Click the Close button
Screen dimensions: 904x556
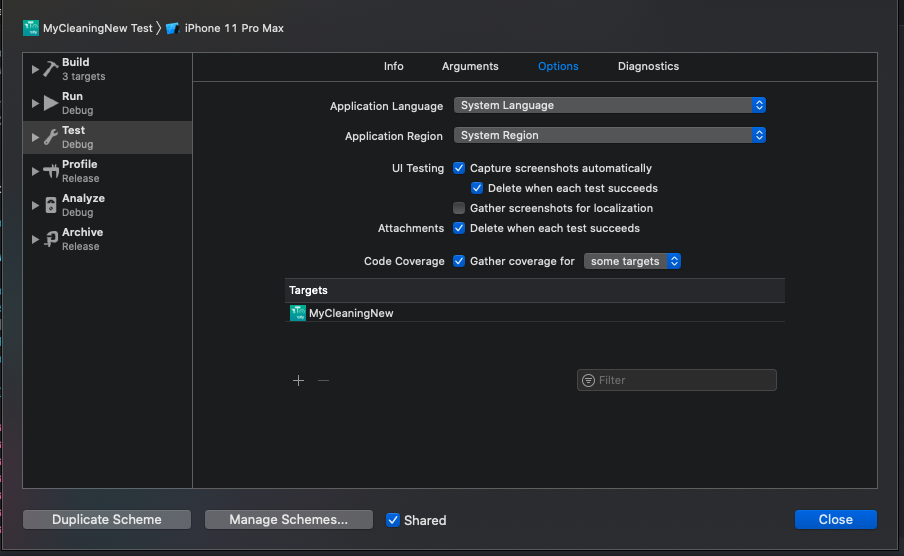[x=835, y=519]
